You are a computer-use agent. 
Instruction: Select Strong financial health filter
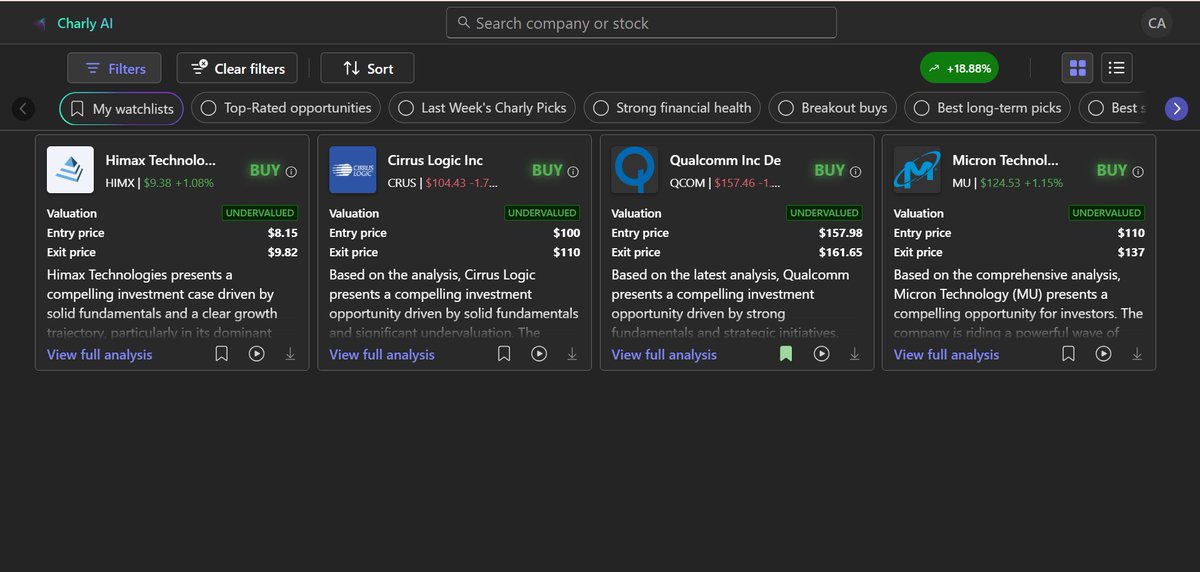pyautogui.click(x=672, y=108)
